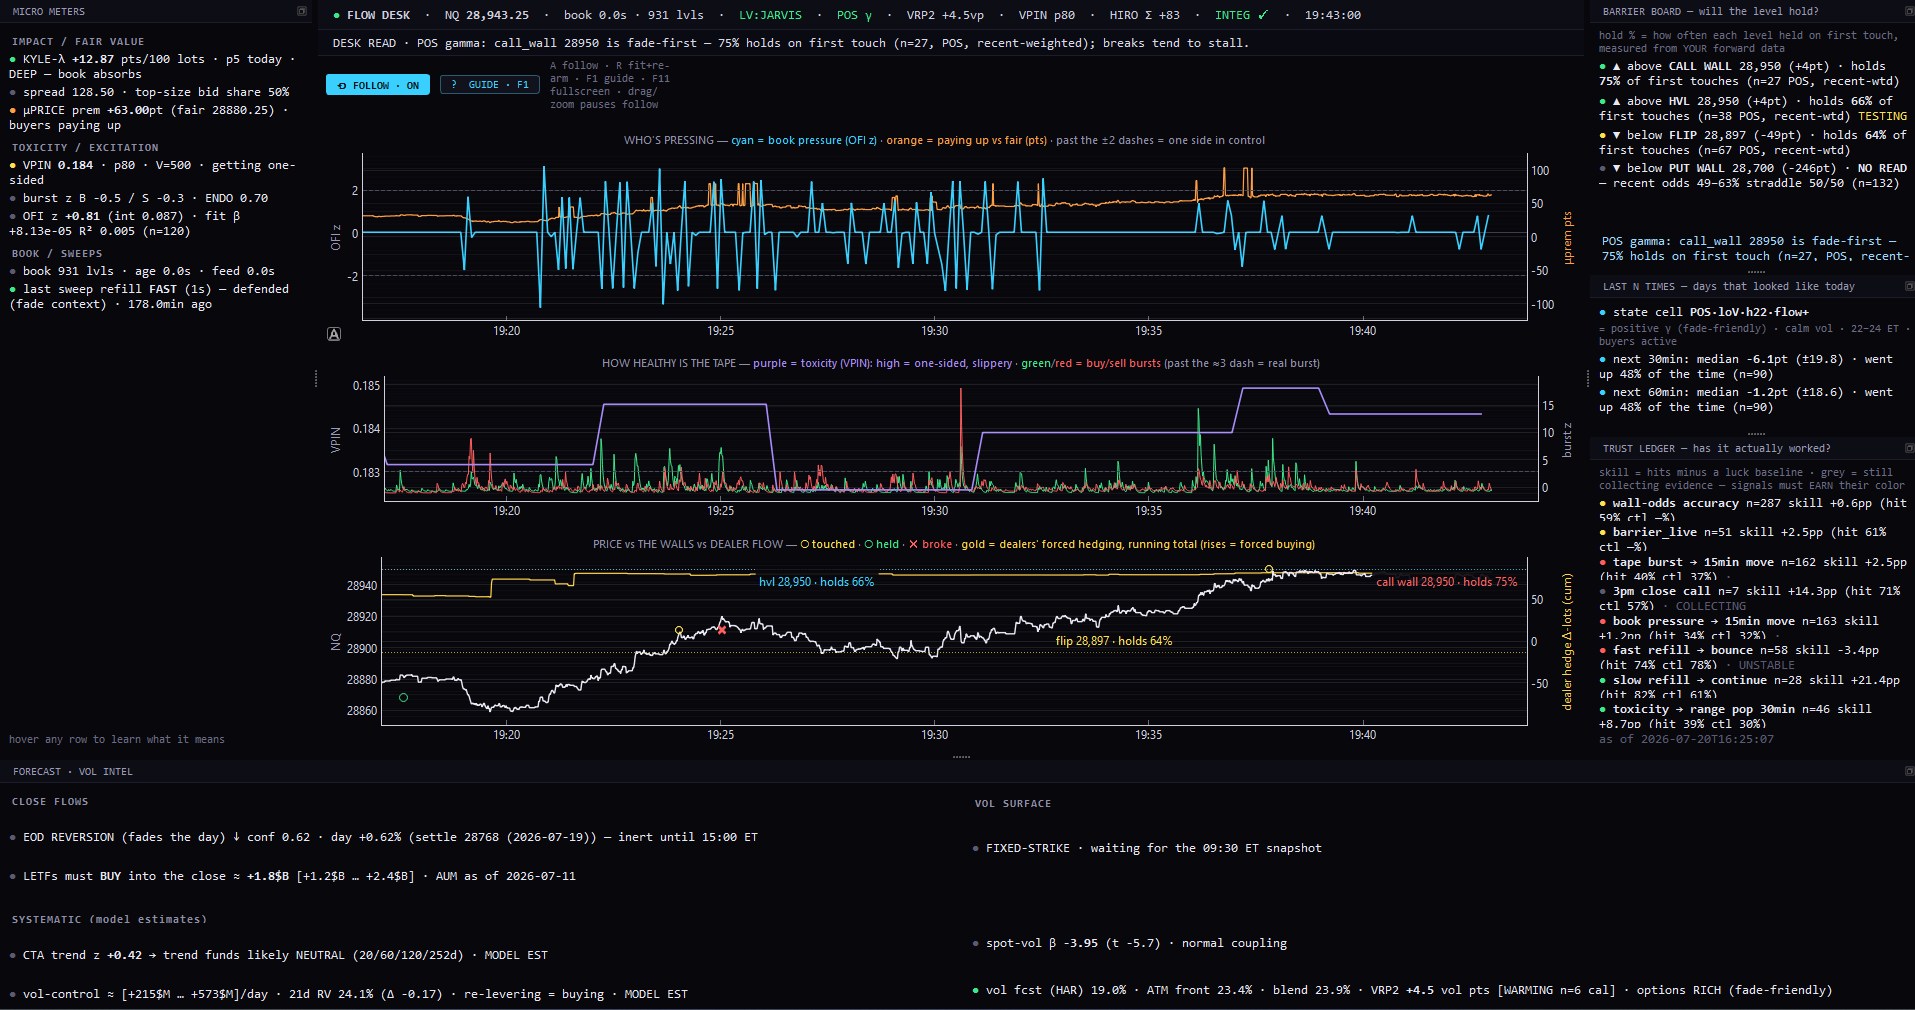
Task: Pop out the Trust Ledger panel
Action: [1909, 448]
